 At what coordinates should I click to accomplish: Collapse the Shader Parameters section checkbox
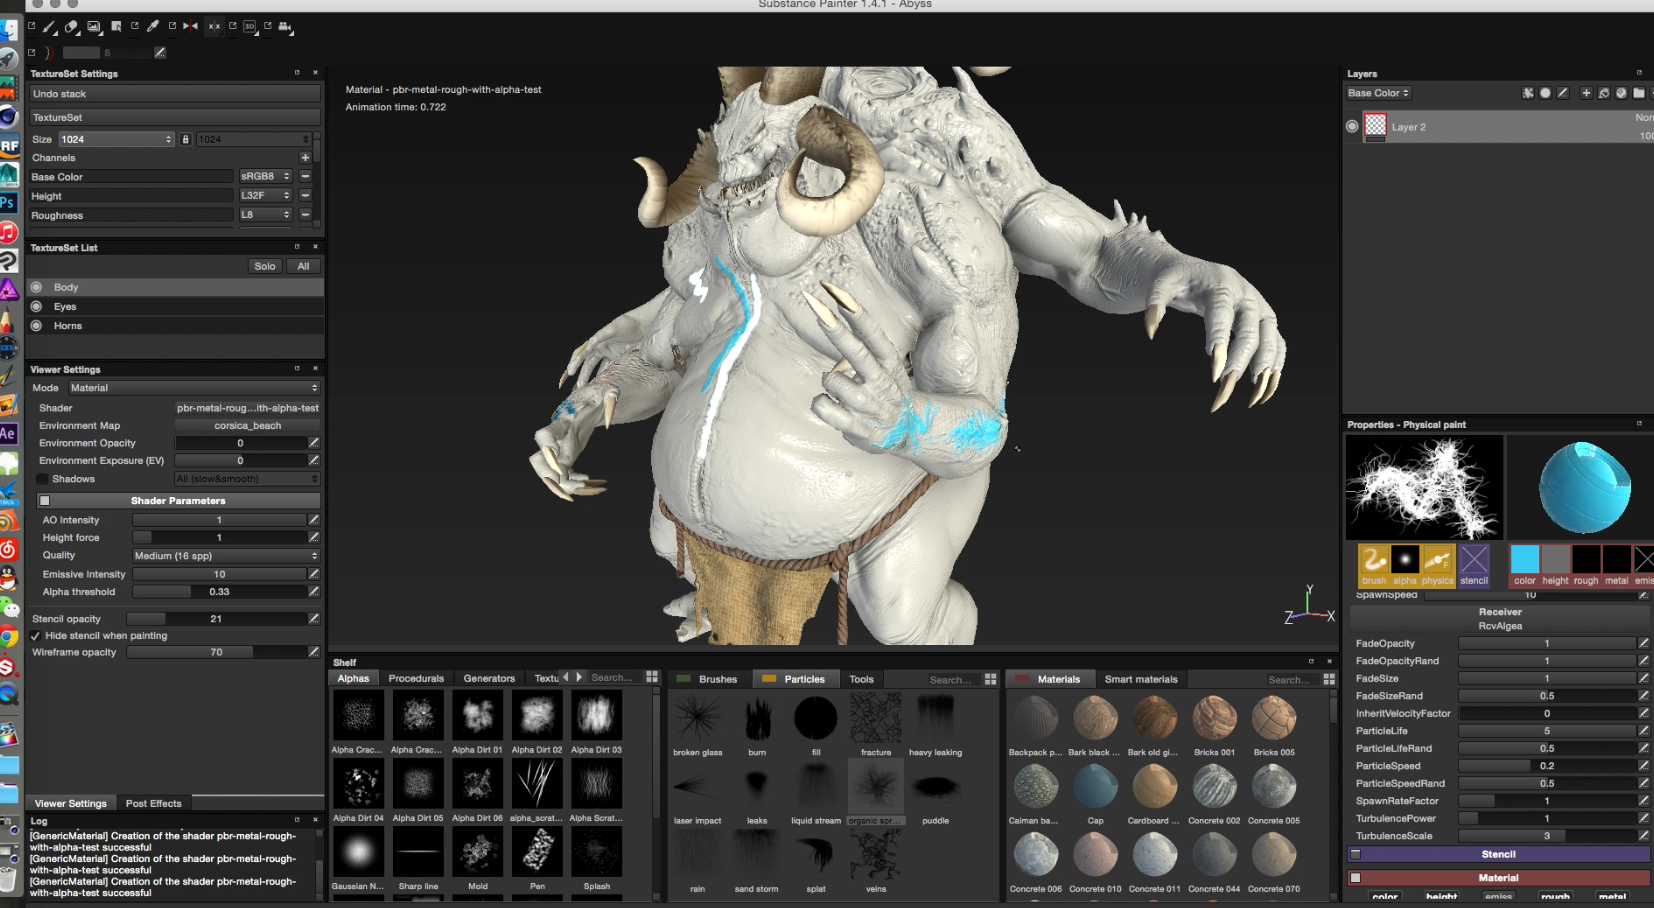click(44, 501)
